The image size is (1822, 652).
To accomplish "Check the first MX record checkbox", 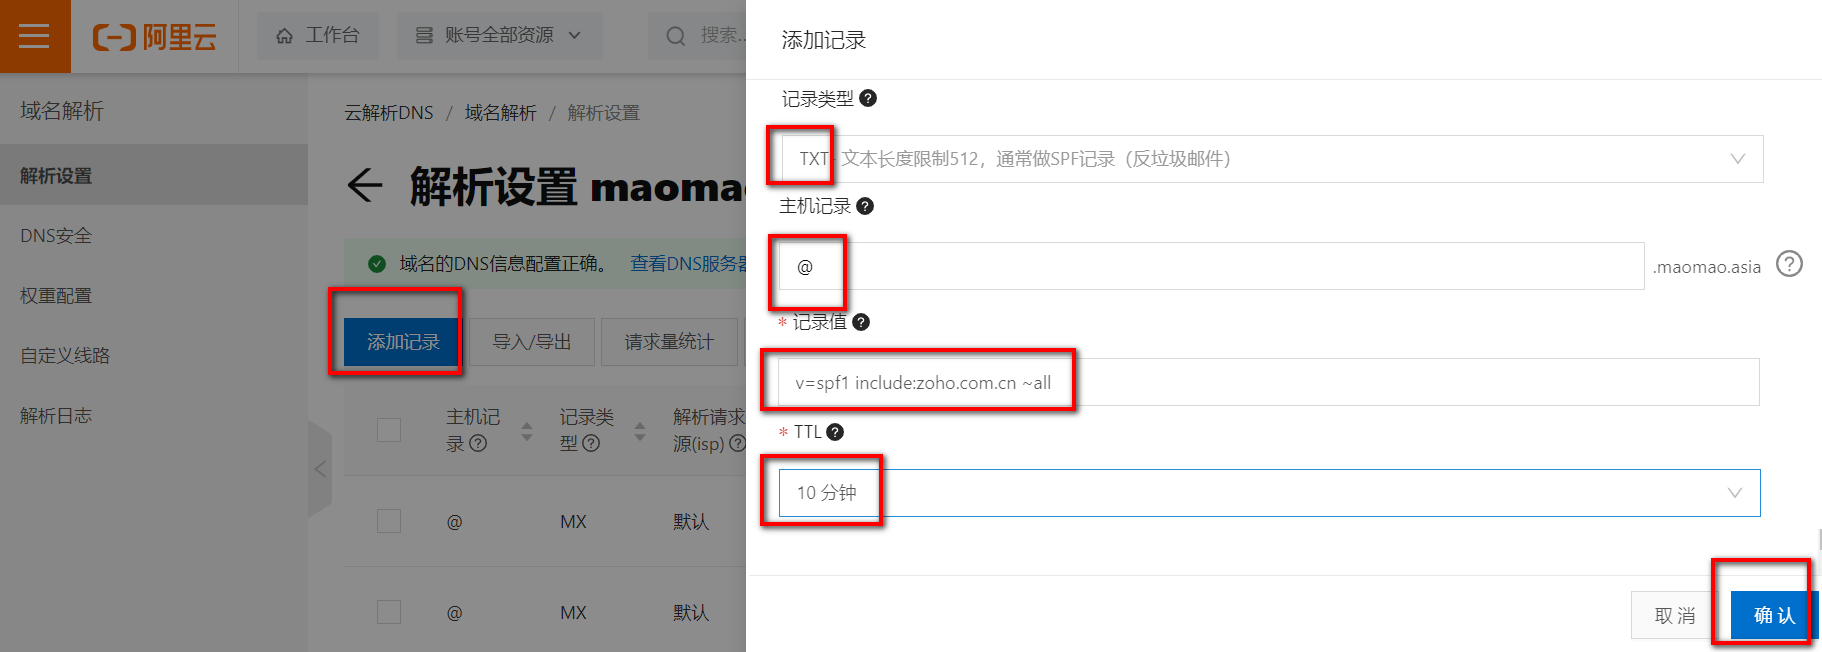I will coord(389,521).
